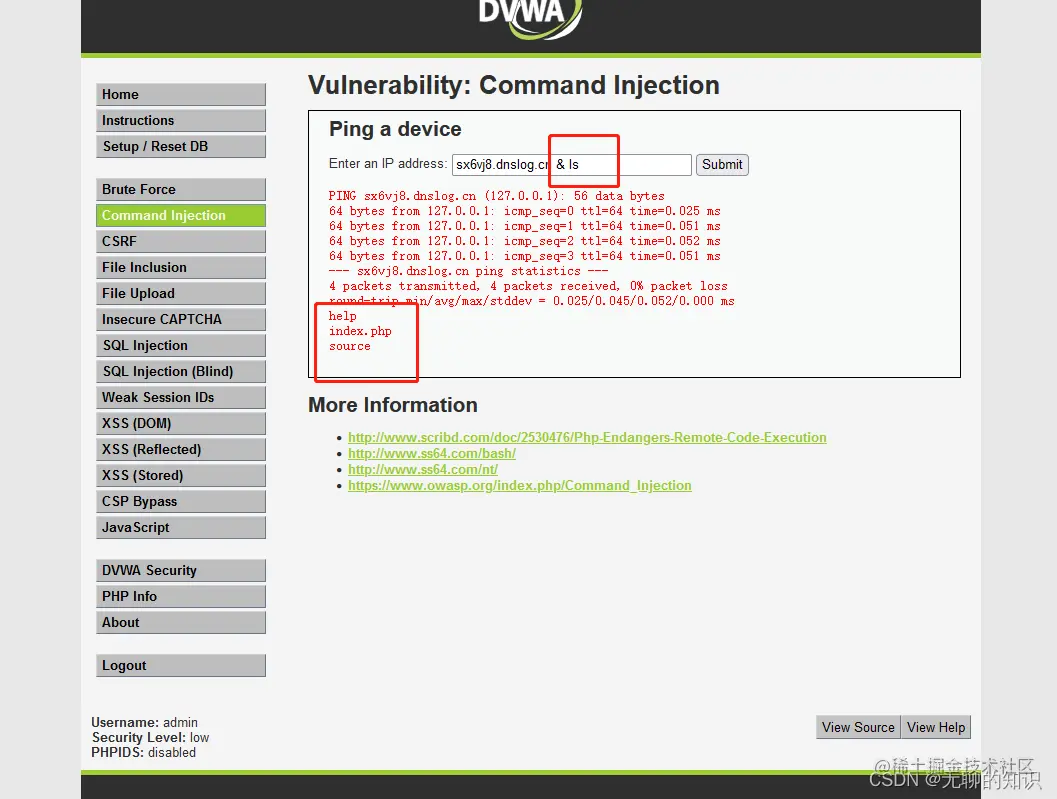Image resolution: width=1057 pixels, height=799 pixels.
Task: Open the About page
Action: 181,622
